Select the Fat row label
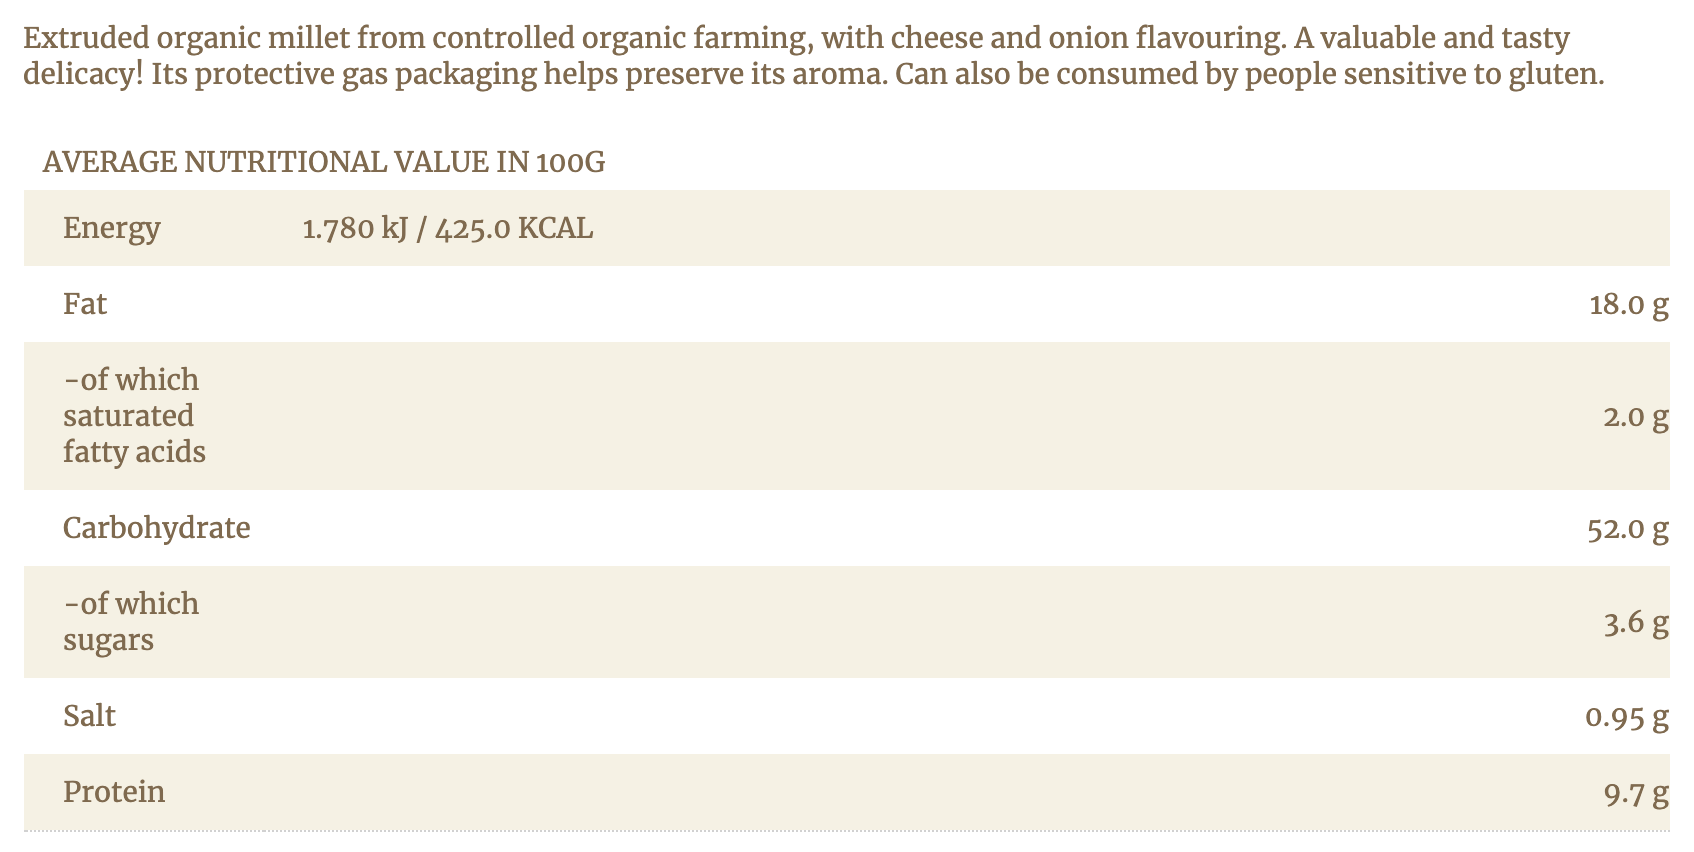Image resolution: width=1694 pixels, height=852 pixels. (x=85, y=304)
